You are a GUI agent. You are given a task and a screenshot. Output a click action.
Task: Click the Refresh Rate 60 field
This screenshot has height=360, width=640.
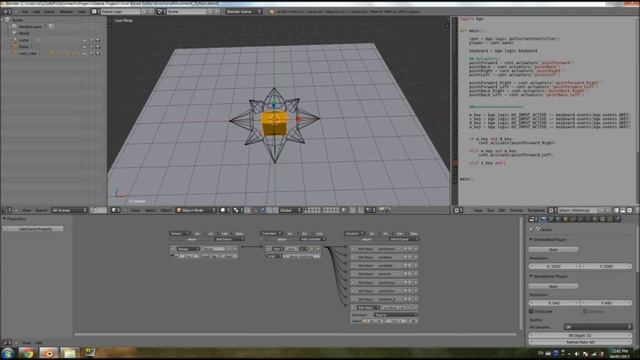point(580,342)
